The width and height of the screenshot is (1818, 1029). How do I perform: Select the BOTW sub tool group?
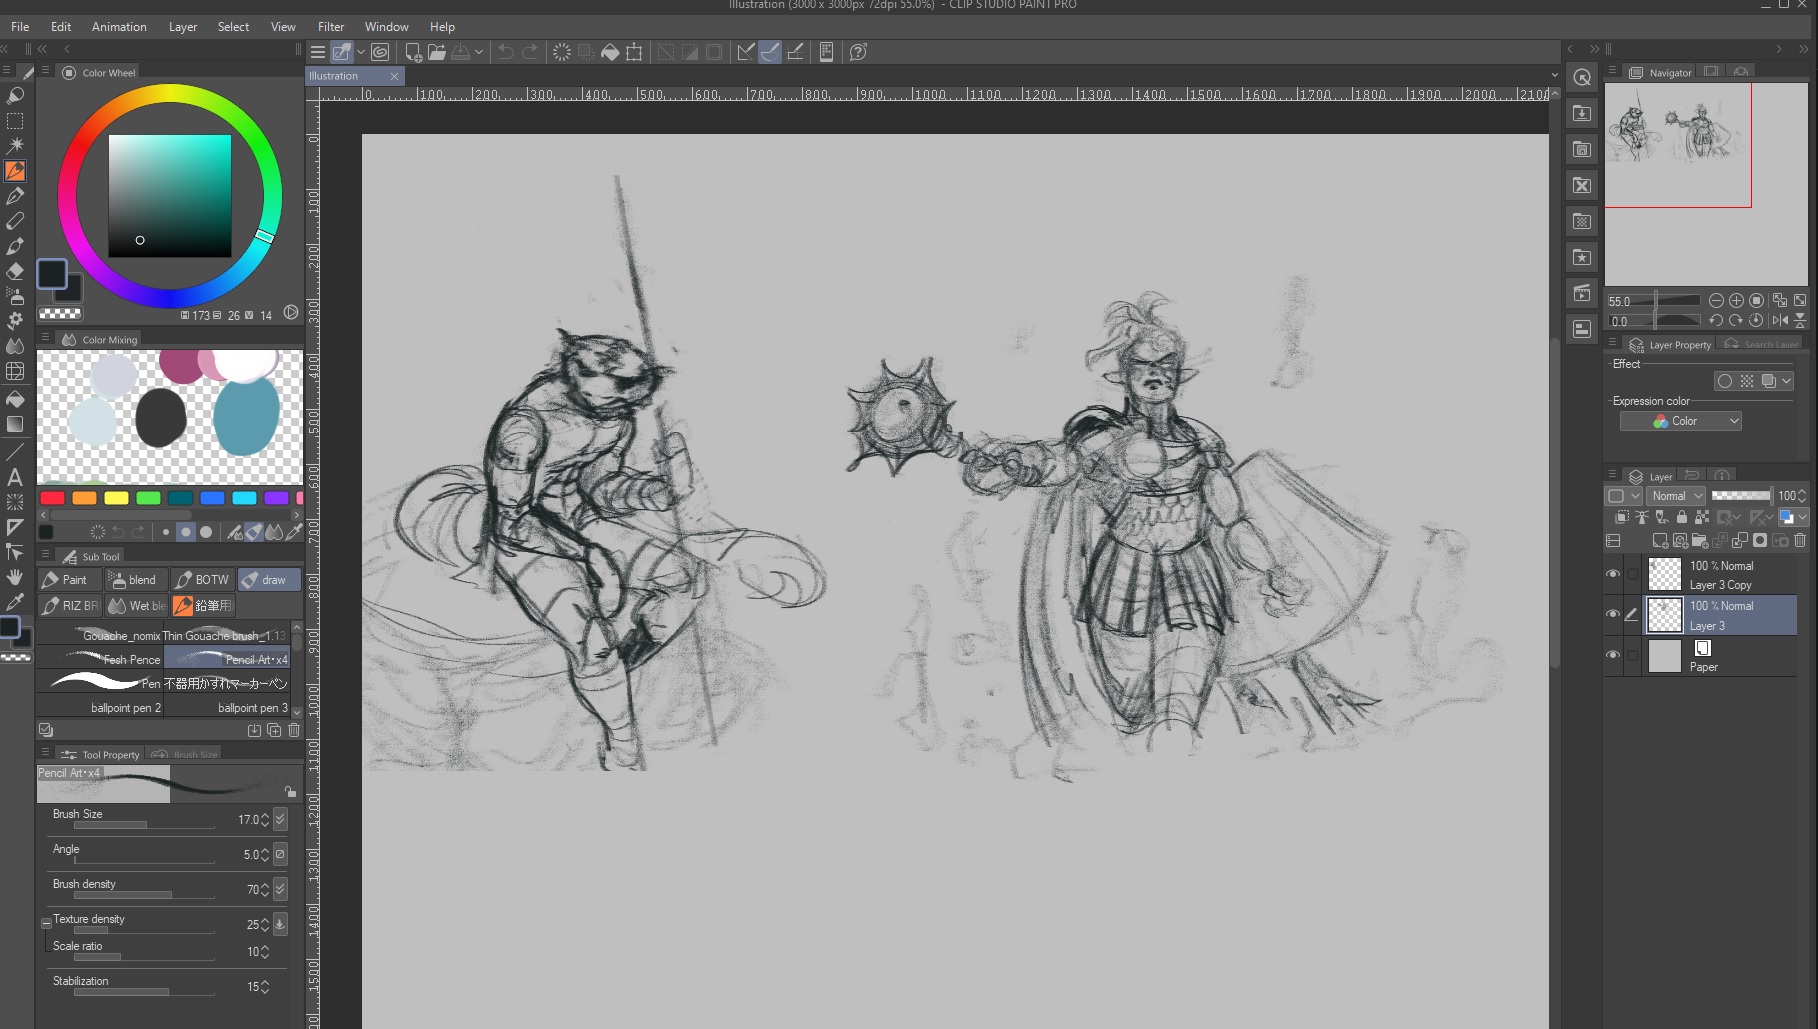202,580
